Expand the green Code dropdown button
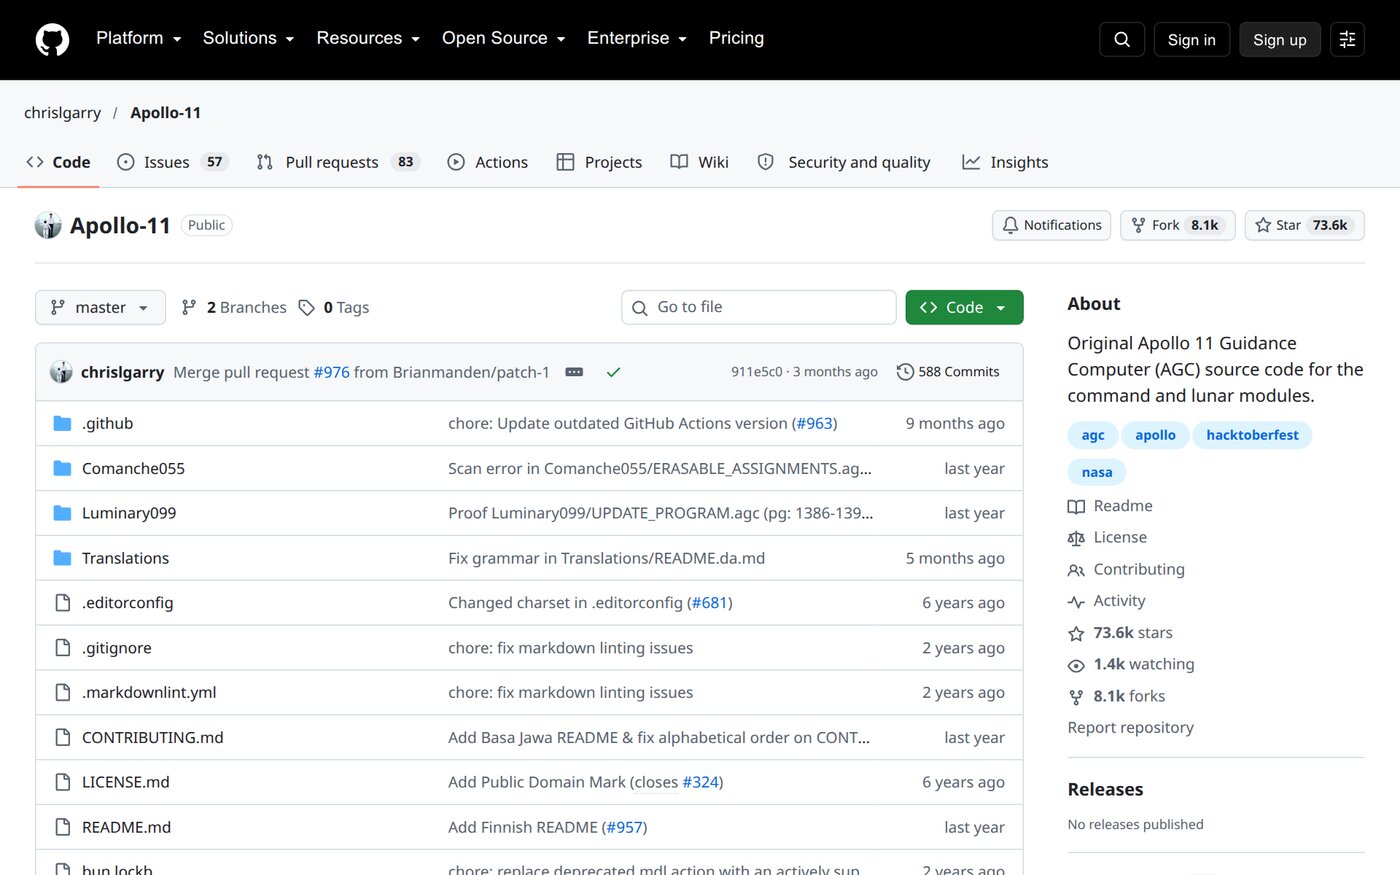 (964, 308)
